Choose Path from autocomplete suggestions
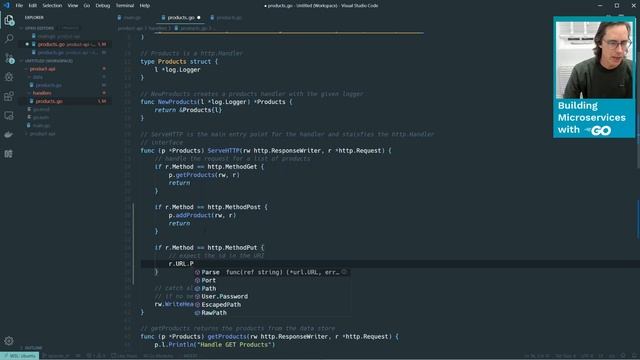This screenshot has height=360, width=640. (x=271, y=289)
